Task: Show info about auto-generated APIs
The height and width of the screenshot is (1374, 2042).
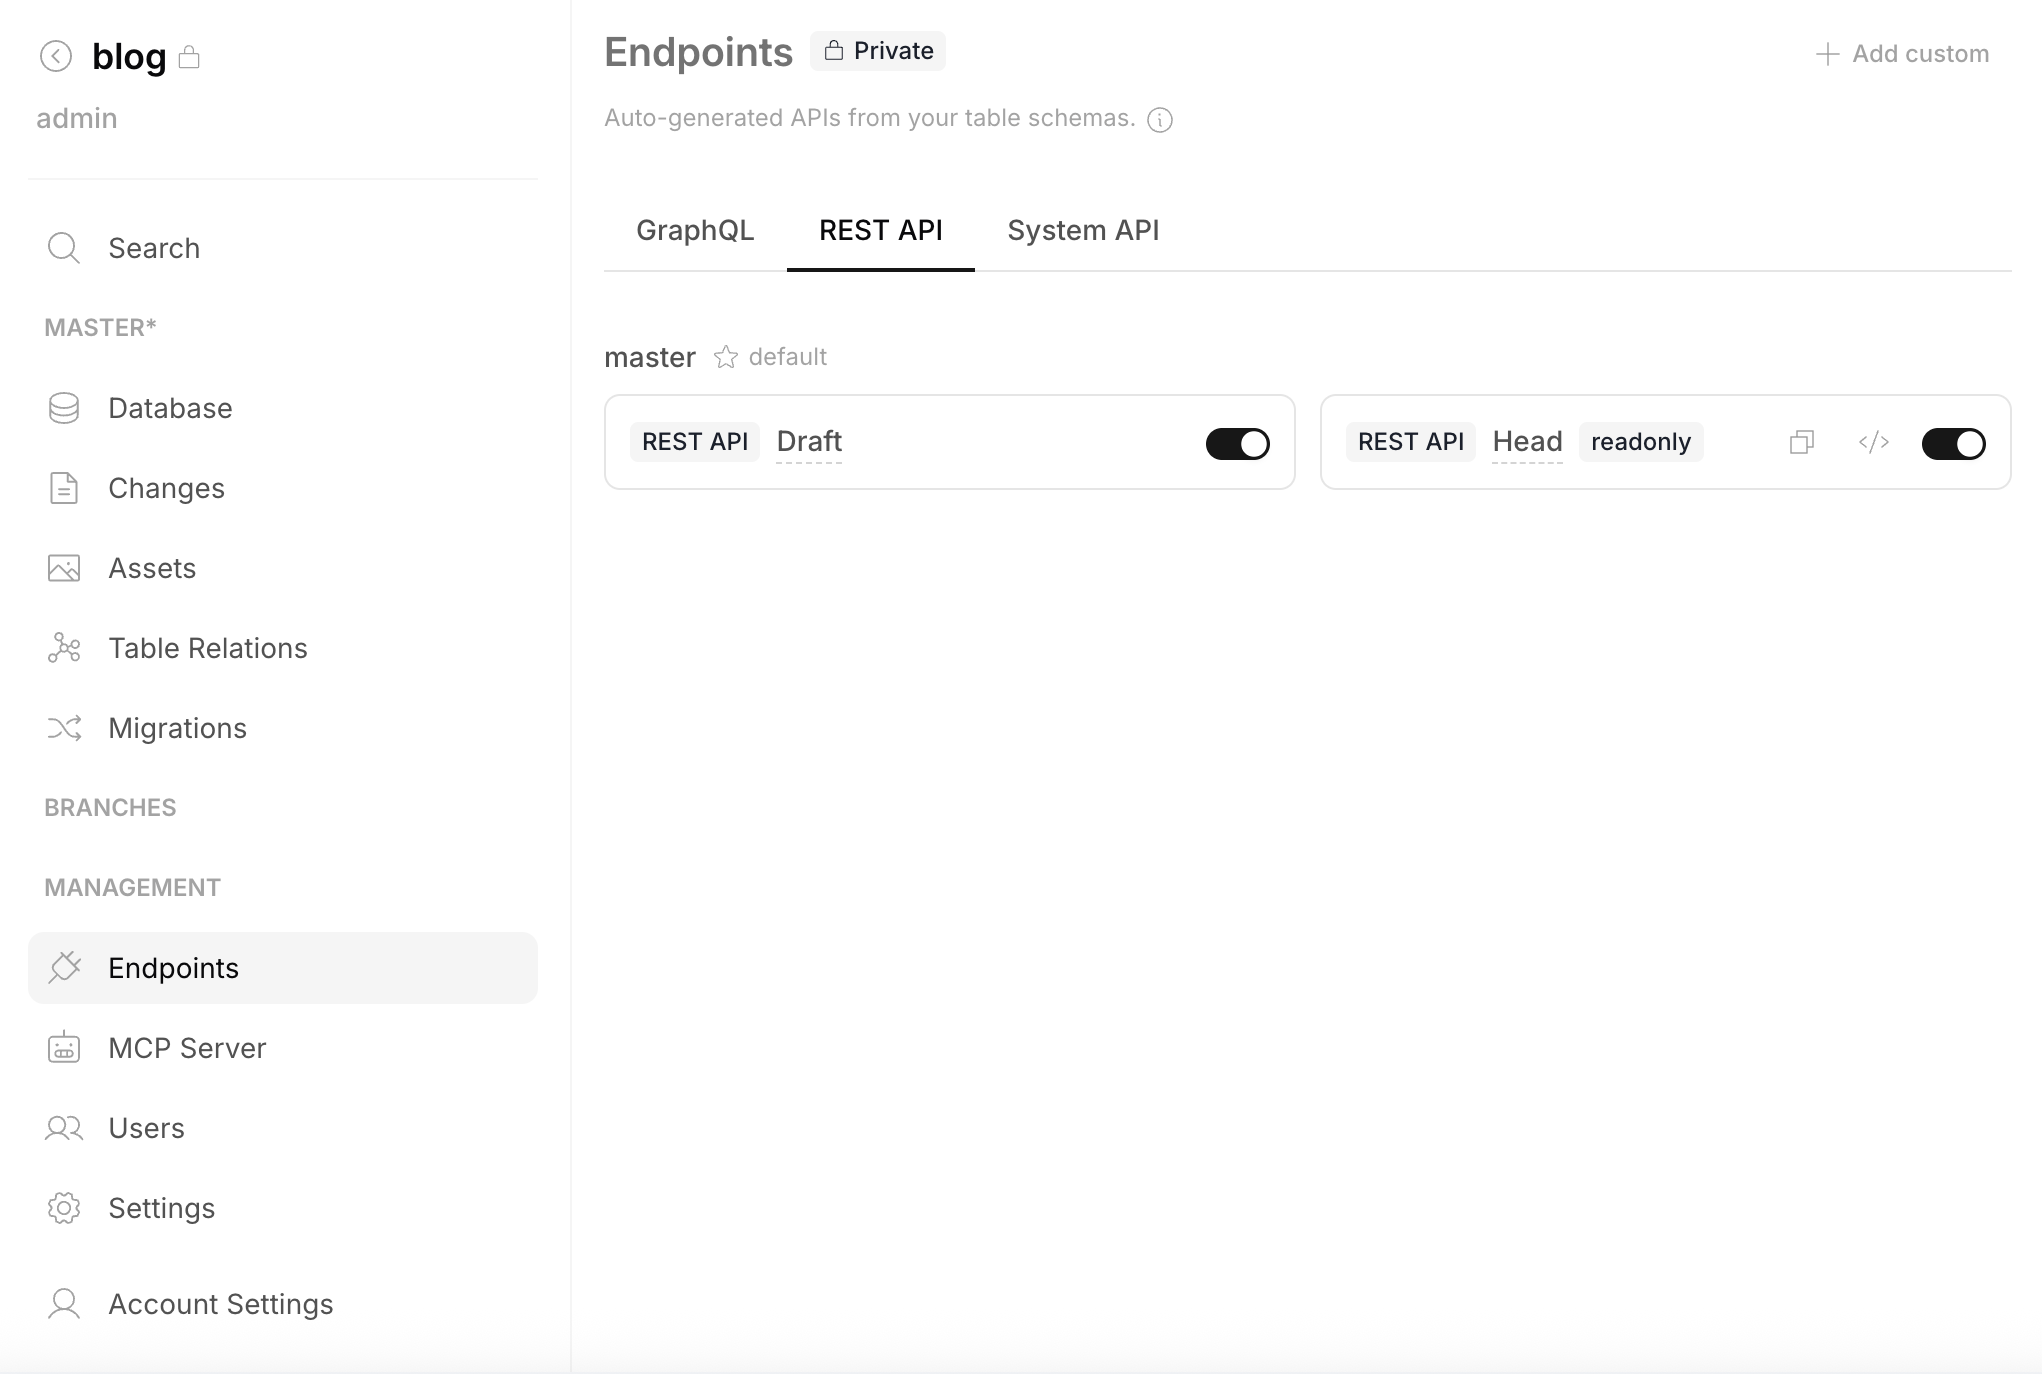Action: pos(1159,119)
